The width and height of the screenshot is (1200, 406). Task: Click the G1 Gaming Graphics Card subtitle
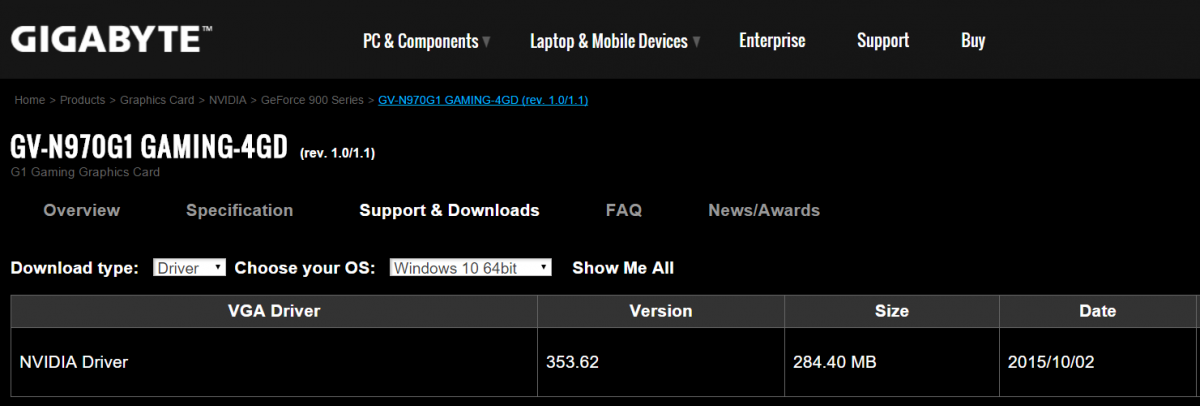click(85, 172)
